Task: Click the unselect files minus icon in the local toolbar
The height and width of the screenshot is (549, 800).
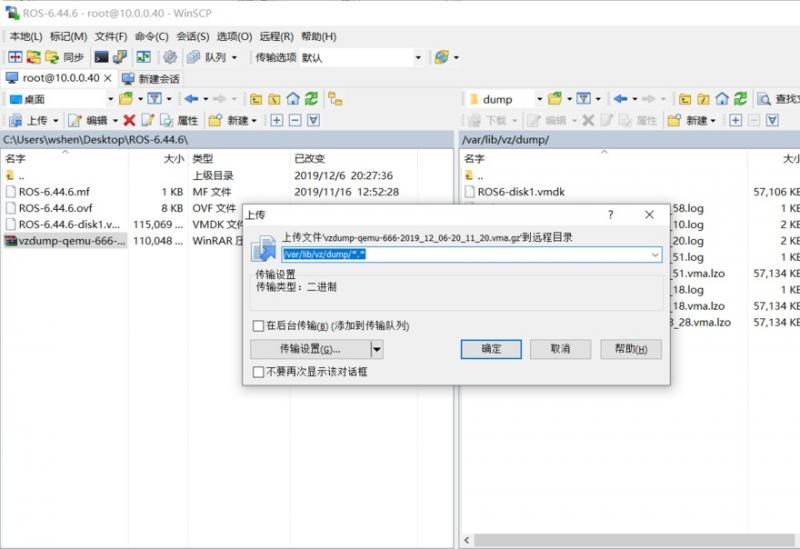Action: pyautogui.click(x=295, y=120)
